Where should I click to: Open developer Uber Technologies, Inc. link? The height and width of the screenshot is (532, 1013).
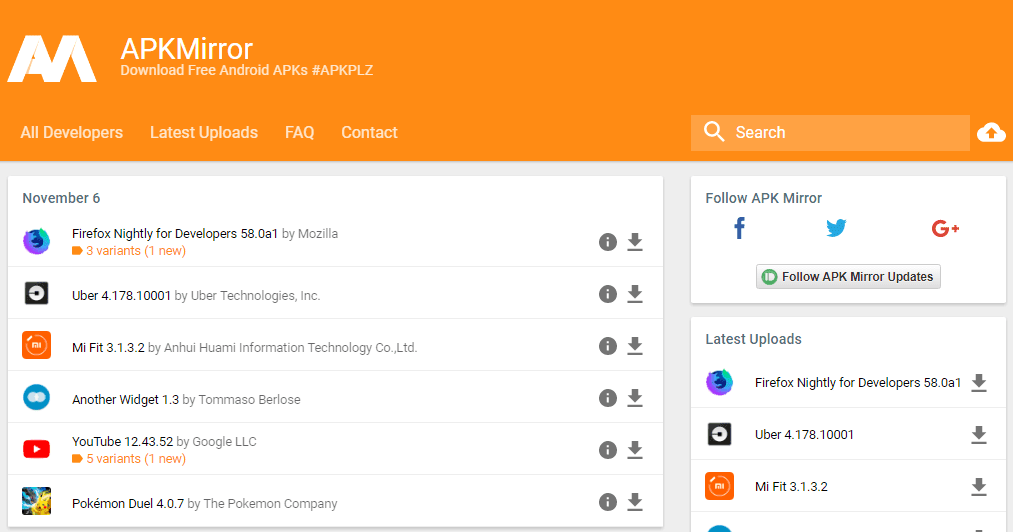255,295
